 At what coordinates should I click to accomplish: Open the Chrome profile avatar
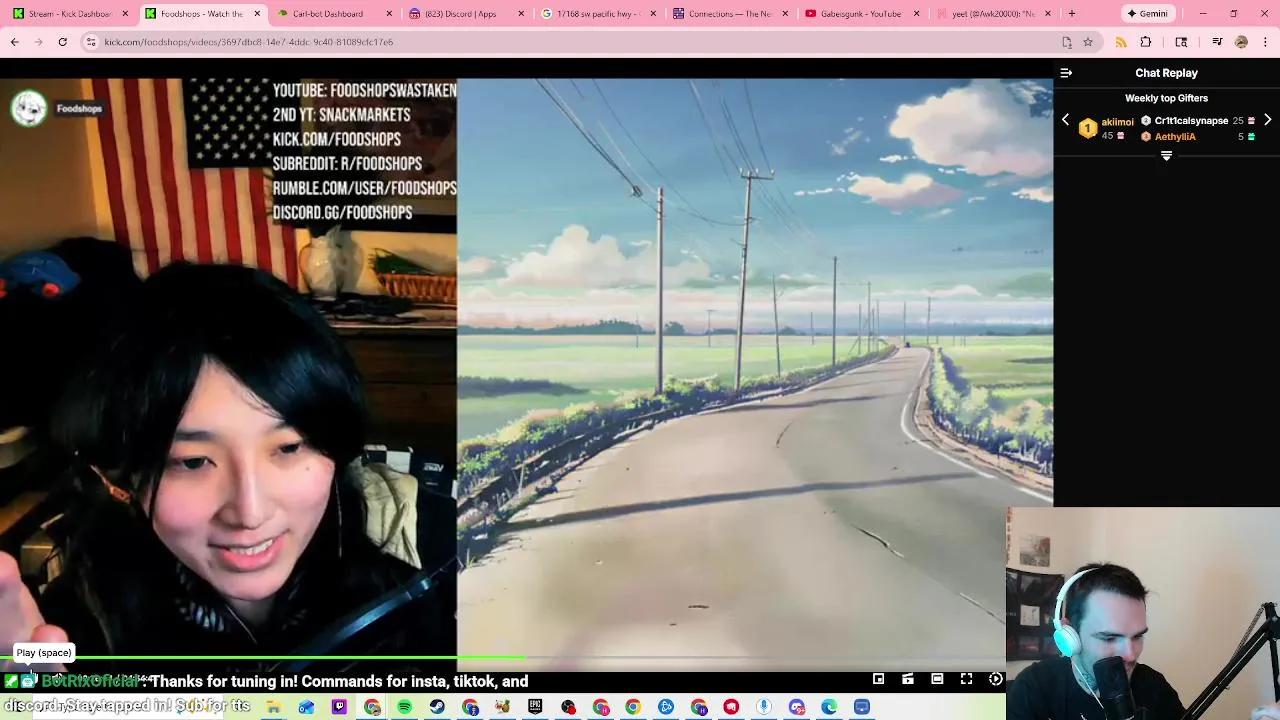1241,42
